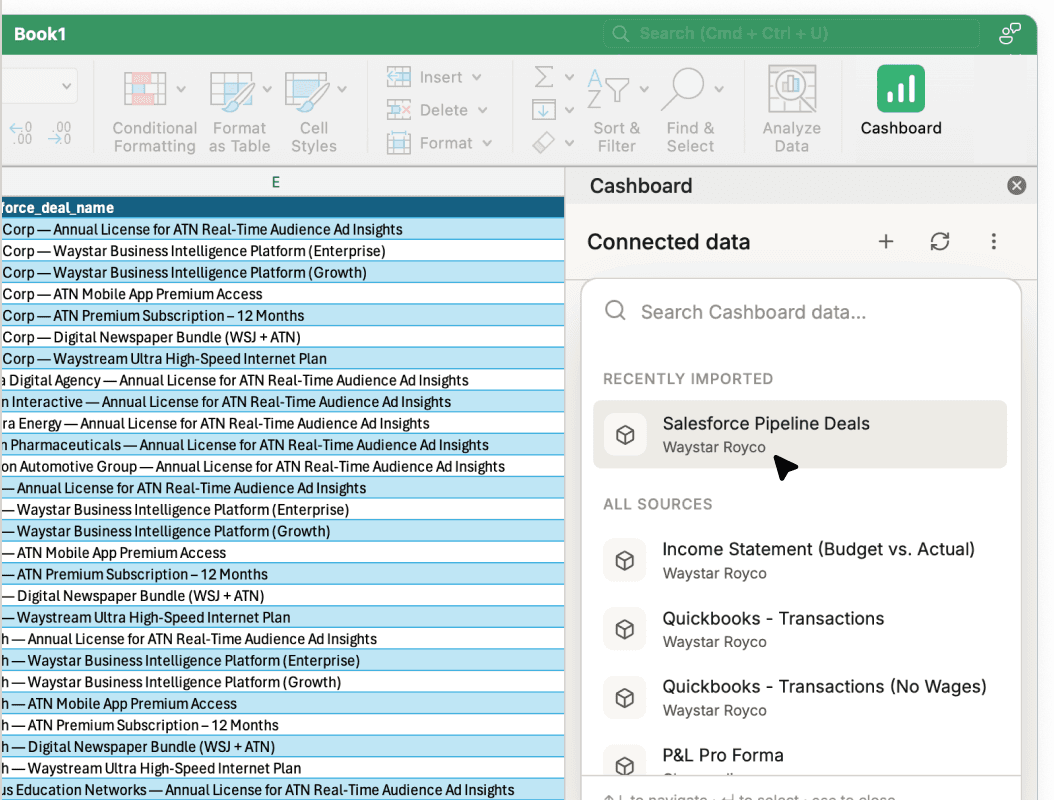Expand the Fill dropdown arrow
1054x800 pixels.
click(569, 110)
